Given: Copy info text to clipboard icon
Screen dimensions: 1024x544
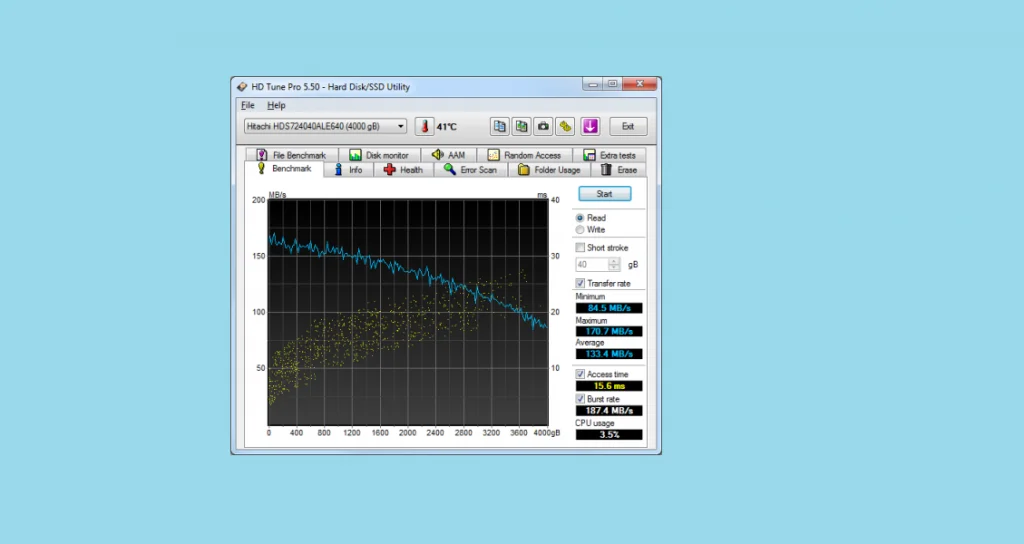Looking at the screenshot, I should click(500, 126).
